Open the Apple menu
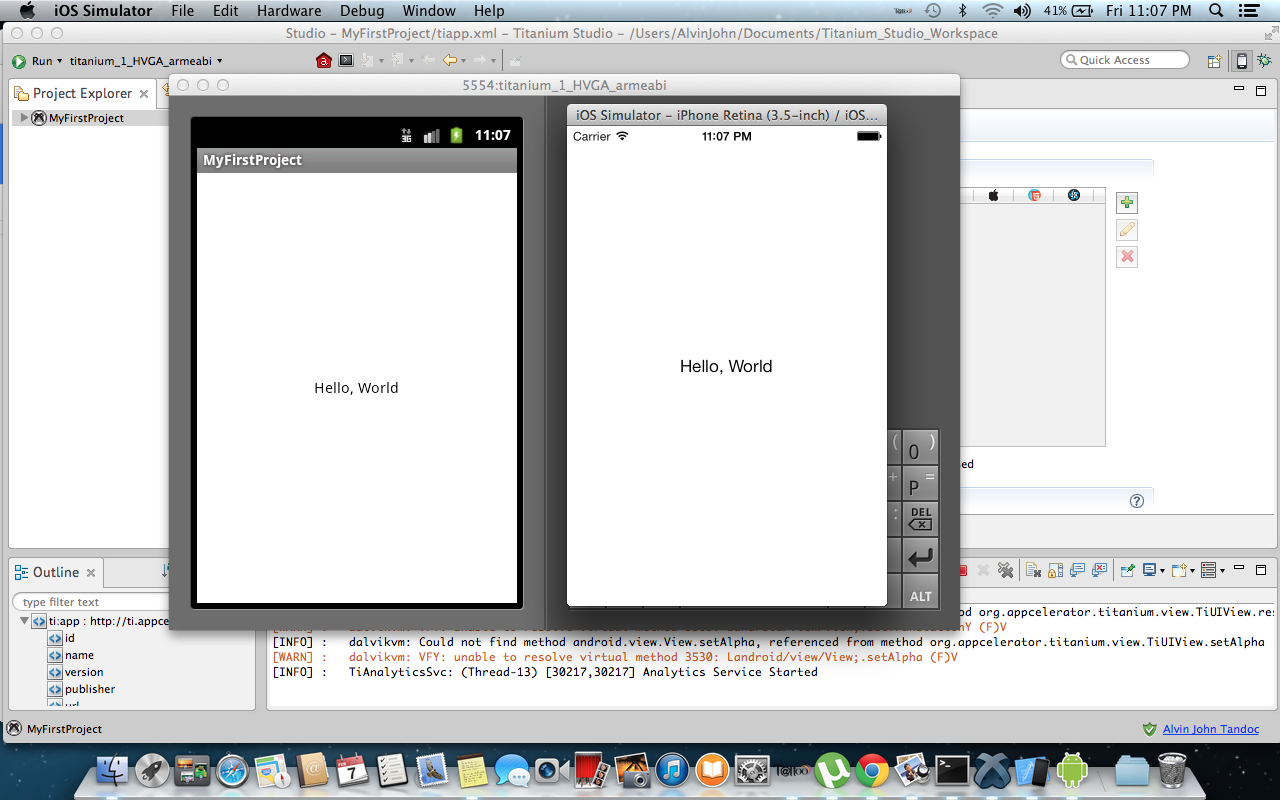 click(x=26, y=11)
